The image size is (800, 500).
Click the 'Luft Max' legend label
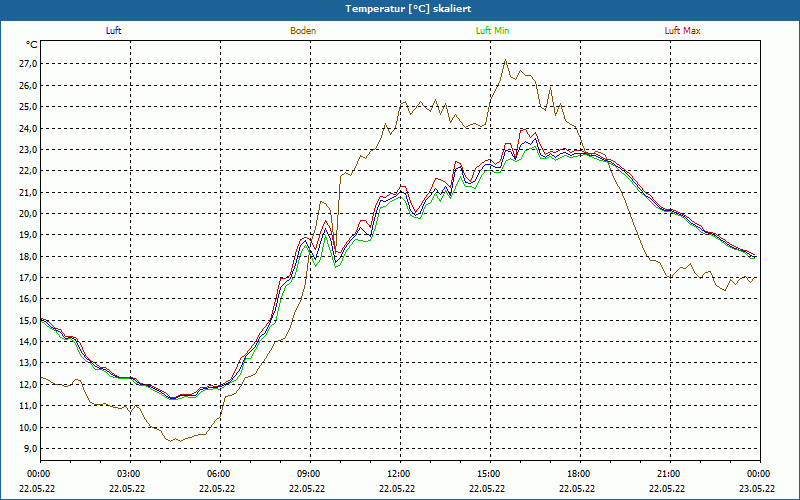pyautogui.click(x=682, y=31)
